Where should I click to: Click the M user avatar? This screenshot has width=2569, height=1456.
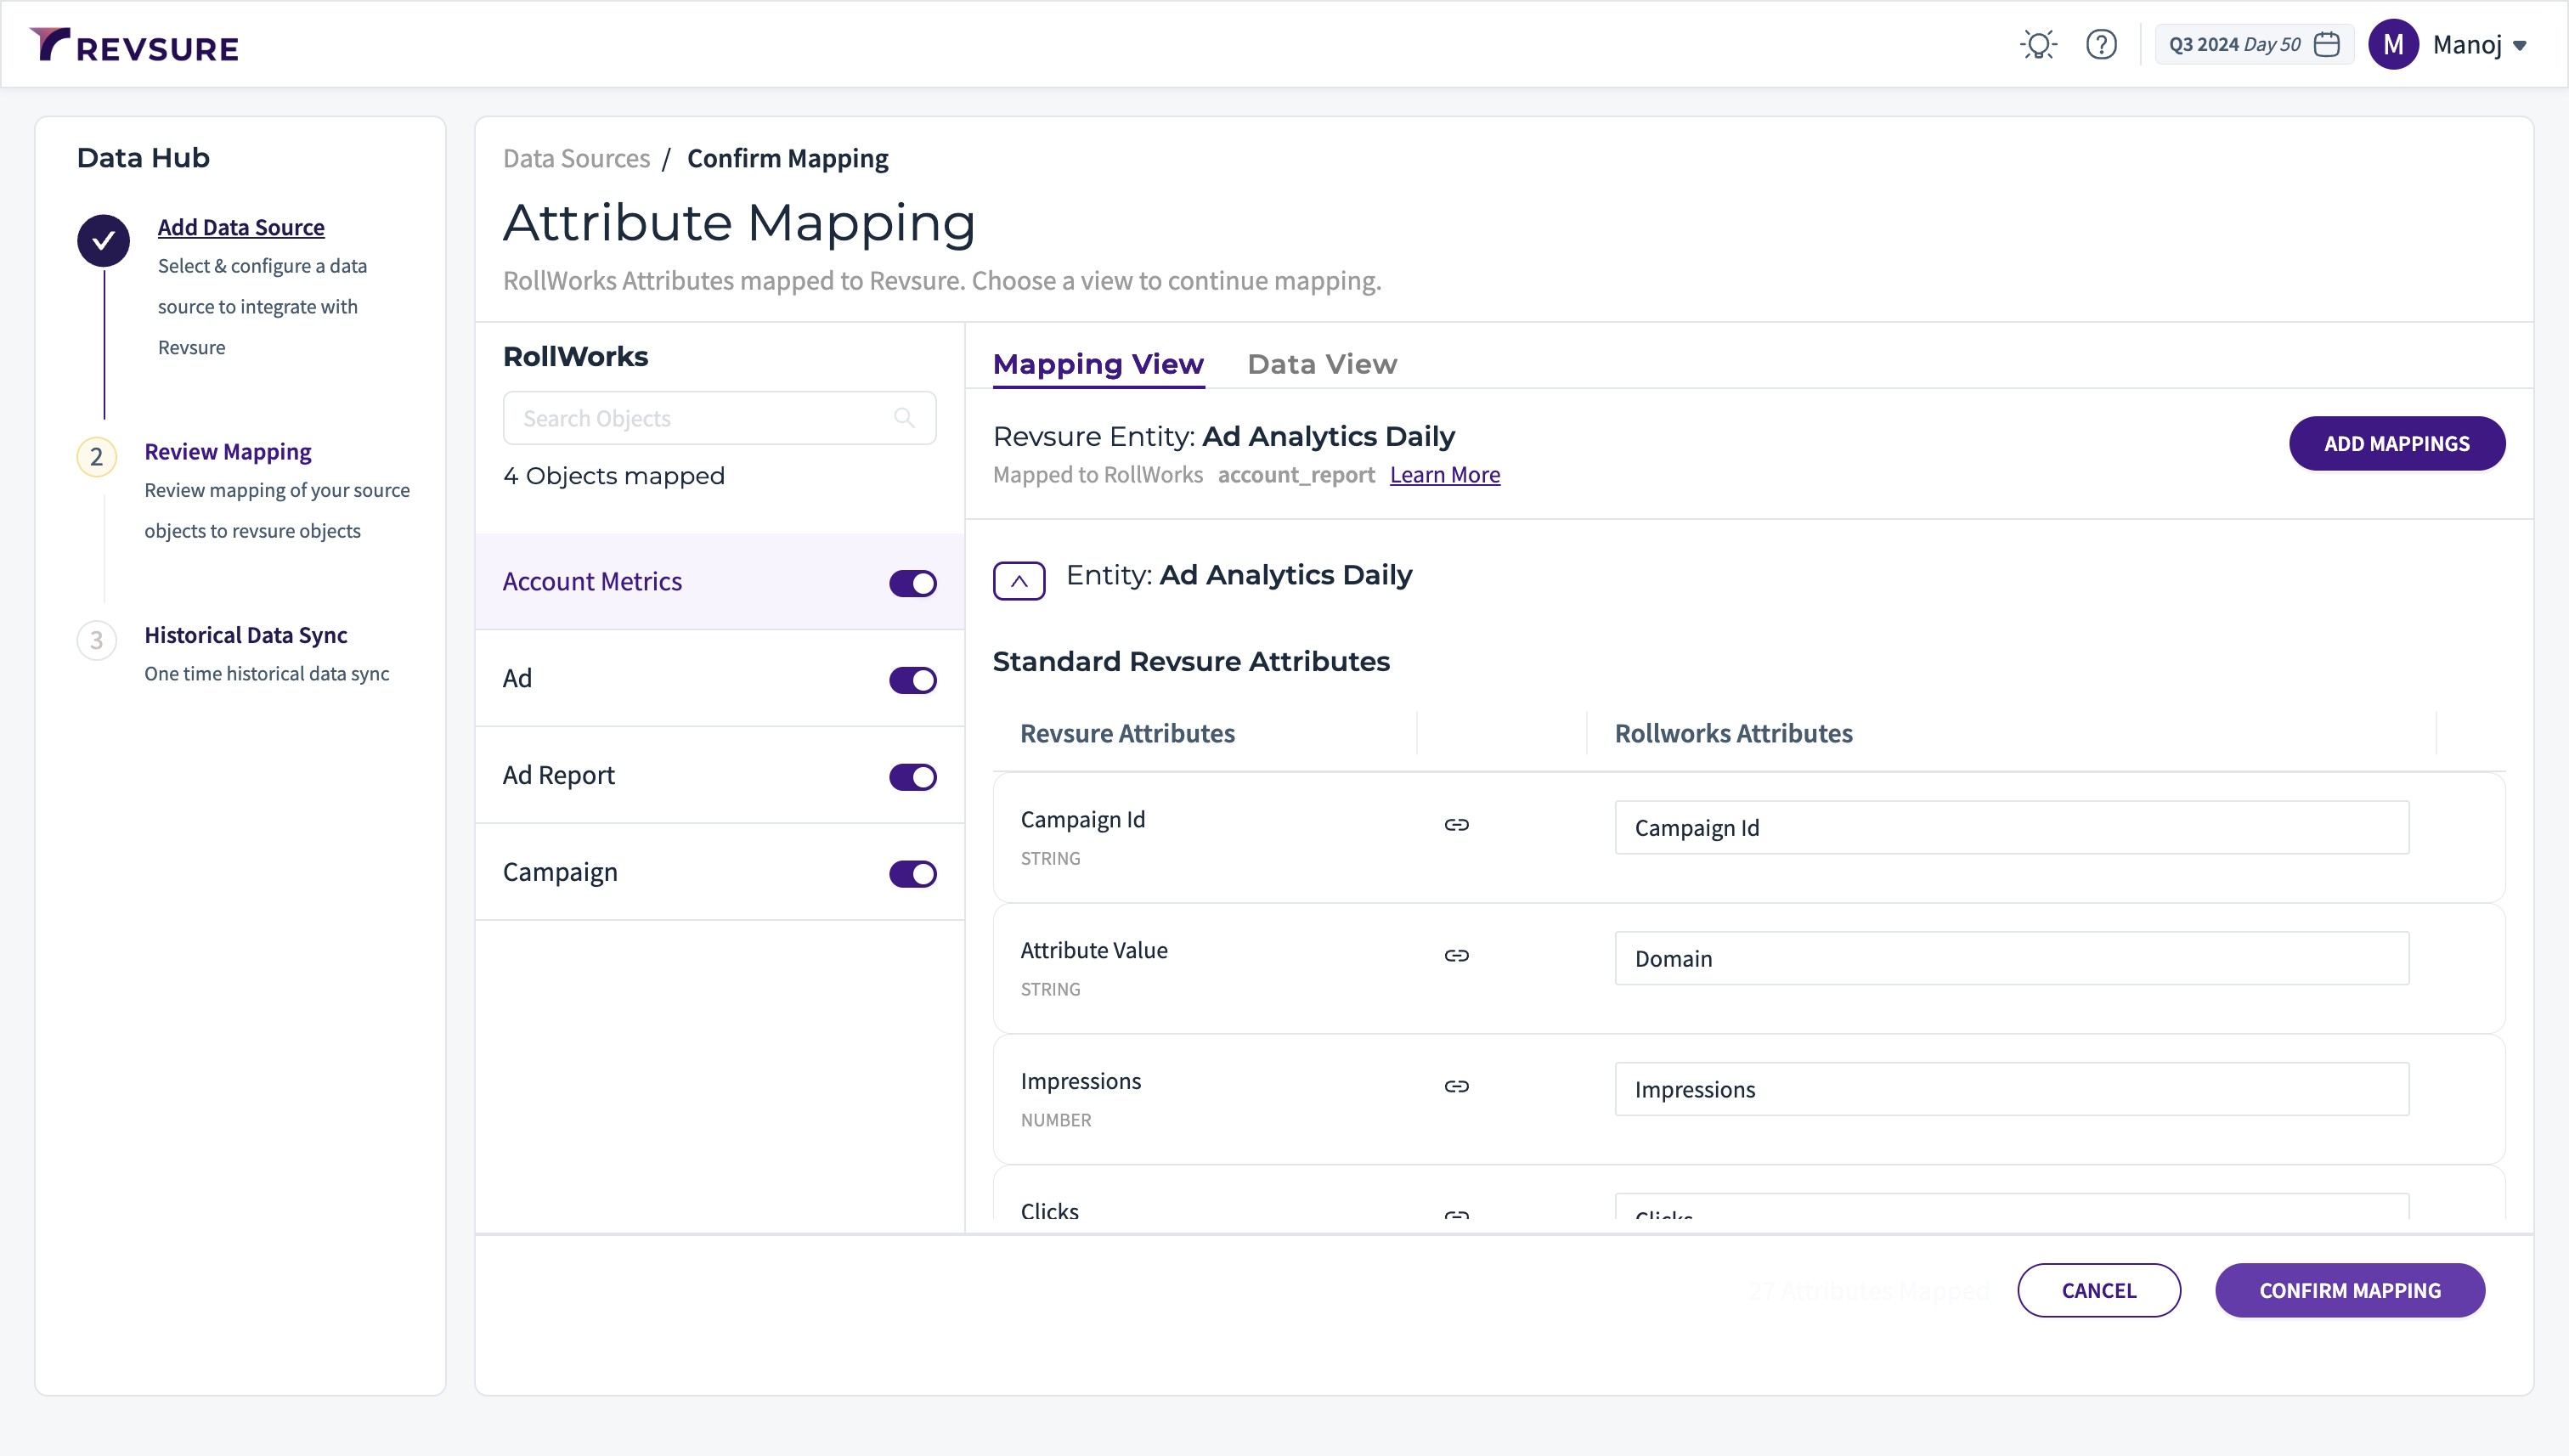[x=2393, y=45]
